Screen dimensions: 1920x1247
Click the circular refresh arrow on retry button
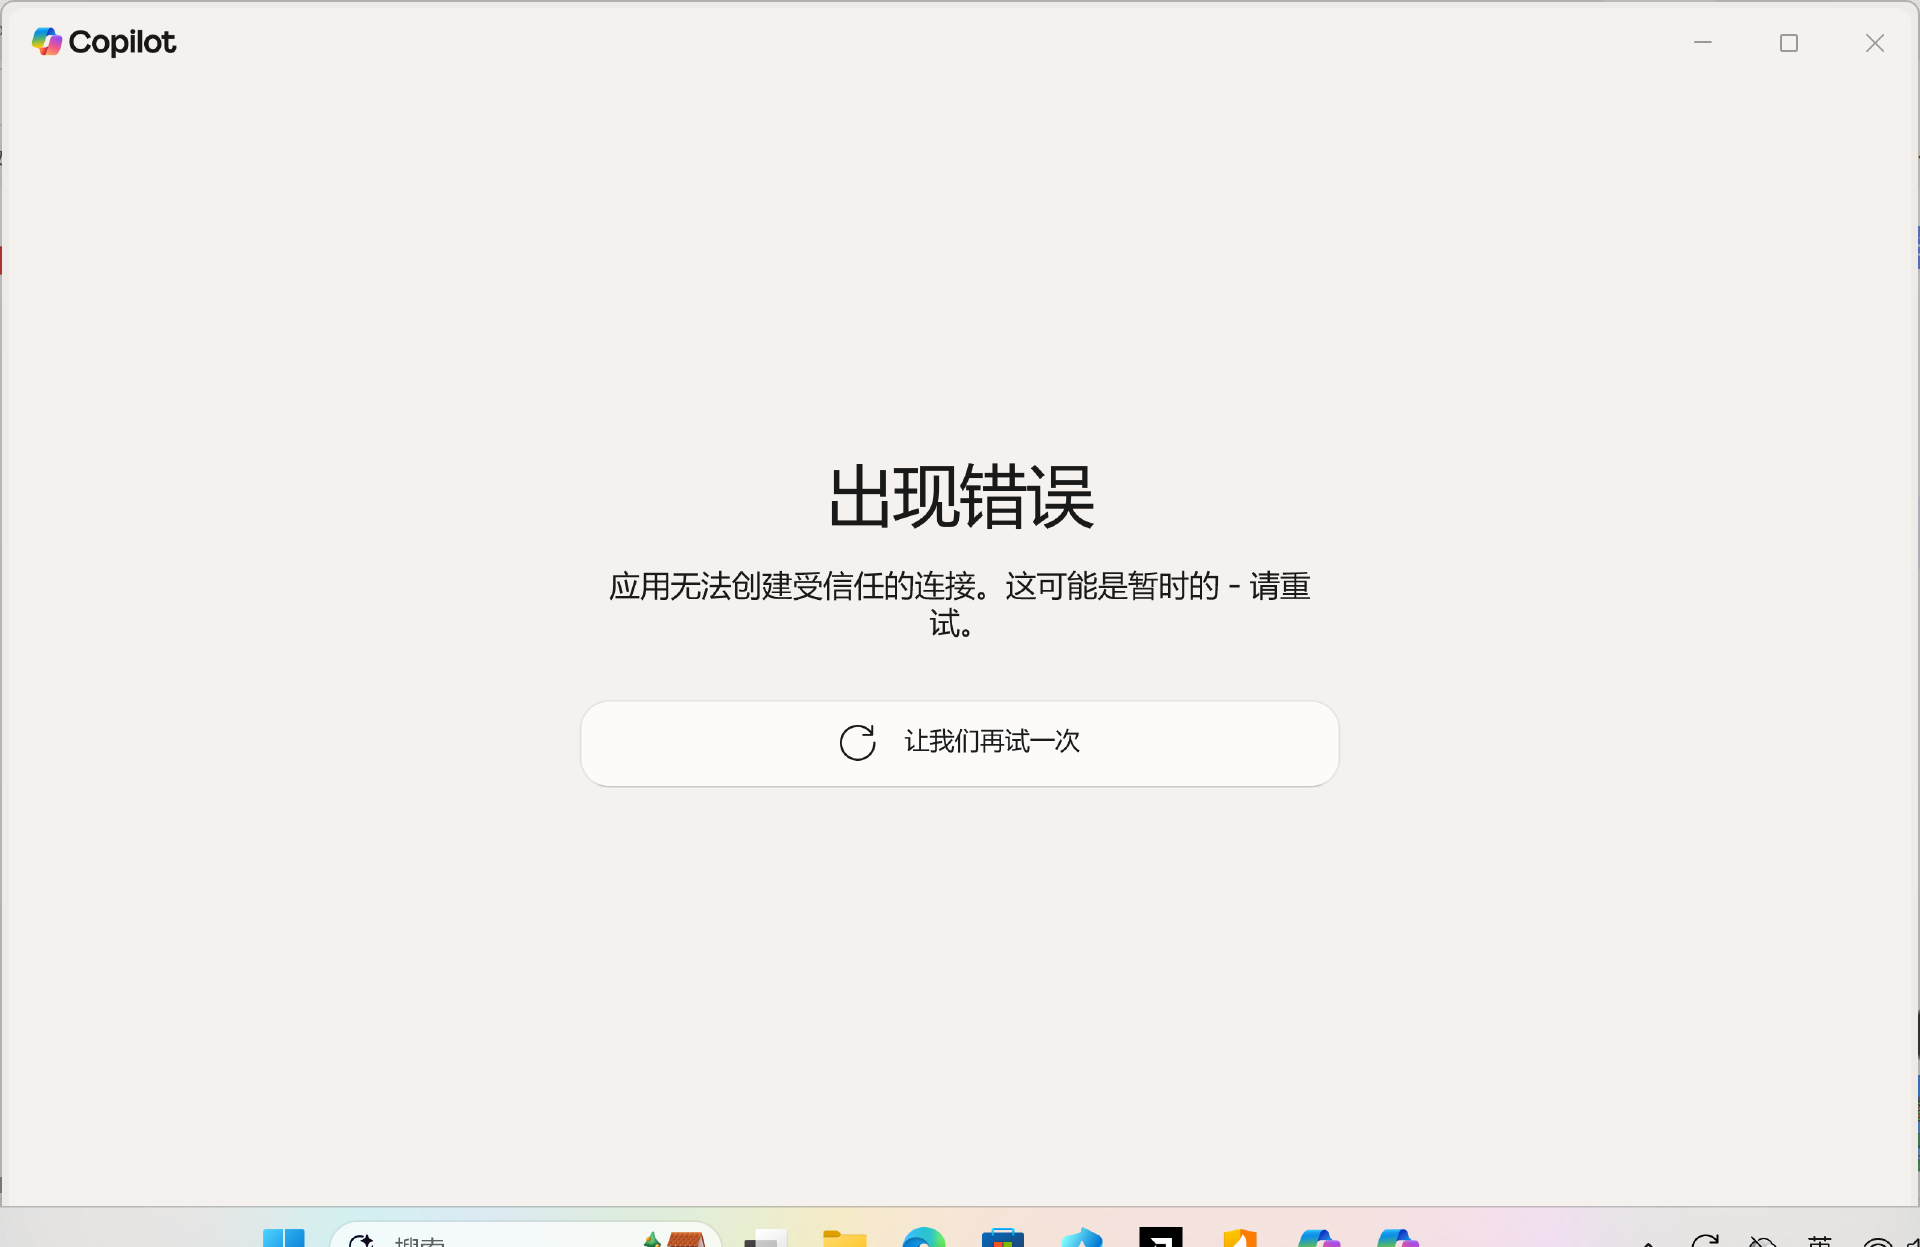[x=857, y=742]
